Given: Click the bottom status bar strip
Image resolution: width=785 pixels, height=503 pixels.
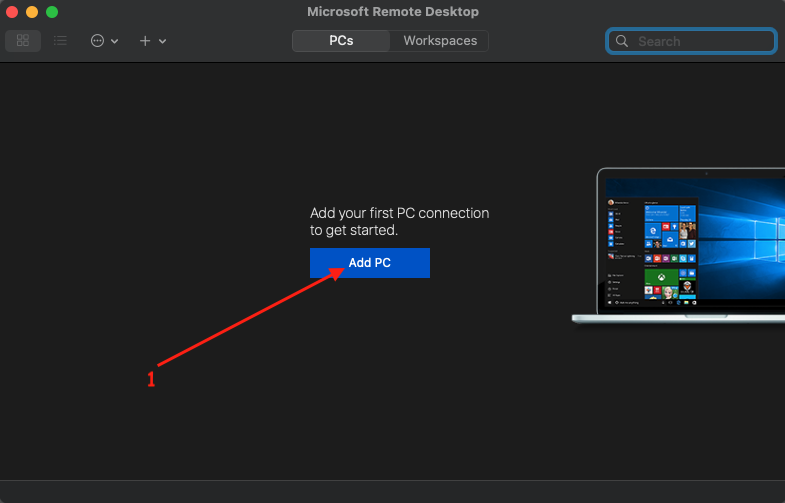Looking at the screenshot, I should pos(392,493).
